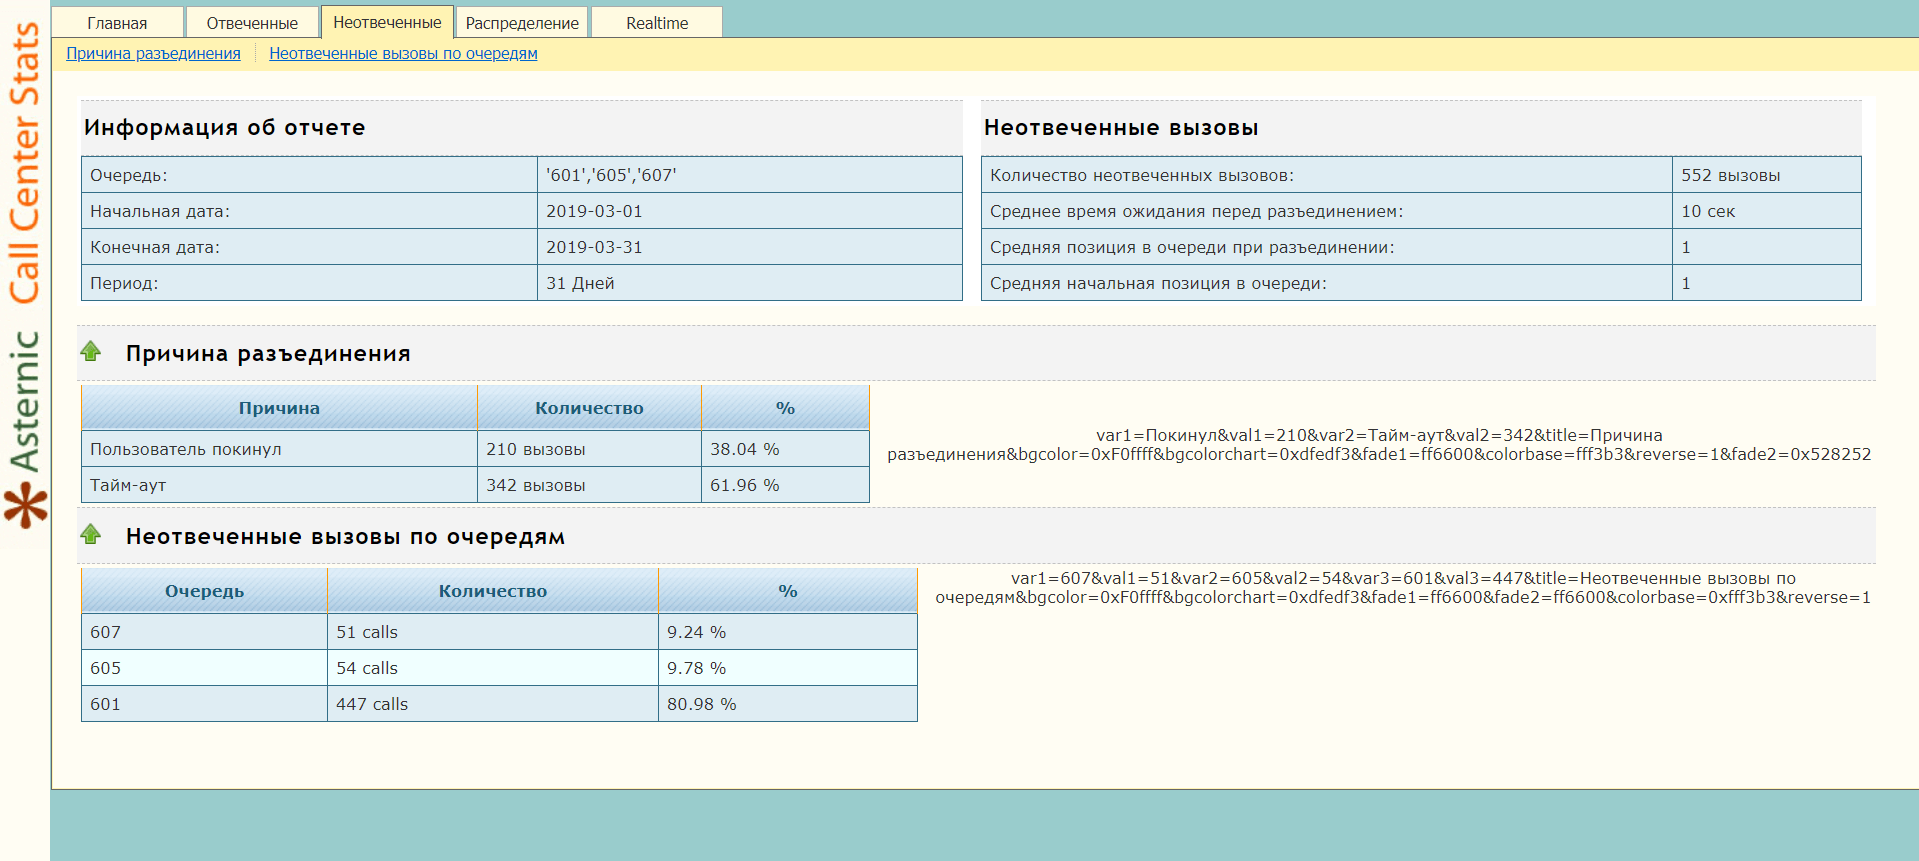Sort by the Причина column header
1919x861 pixels.
tap(279, 408)
